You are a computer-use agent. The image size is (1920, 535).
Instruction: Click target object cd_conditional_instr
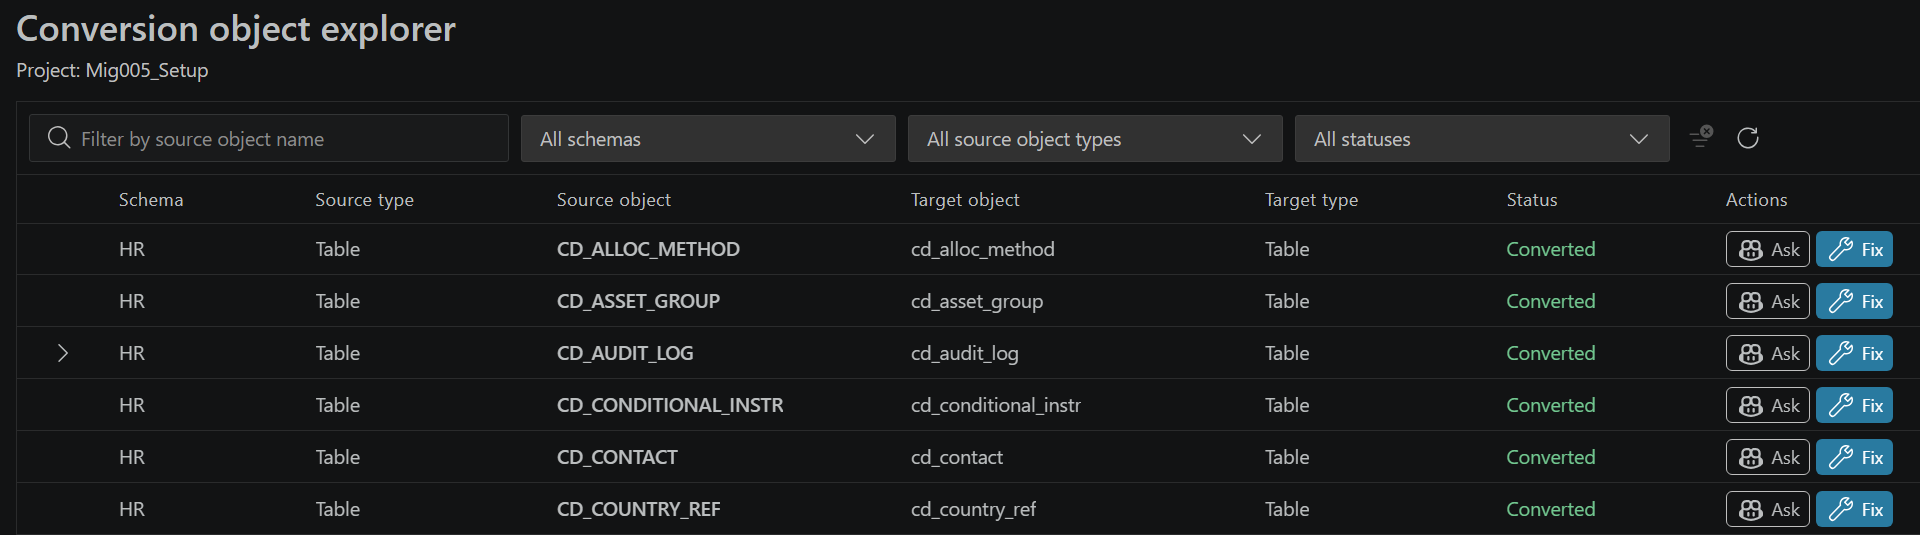click(995, 405)
